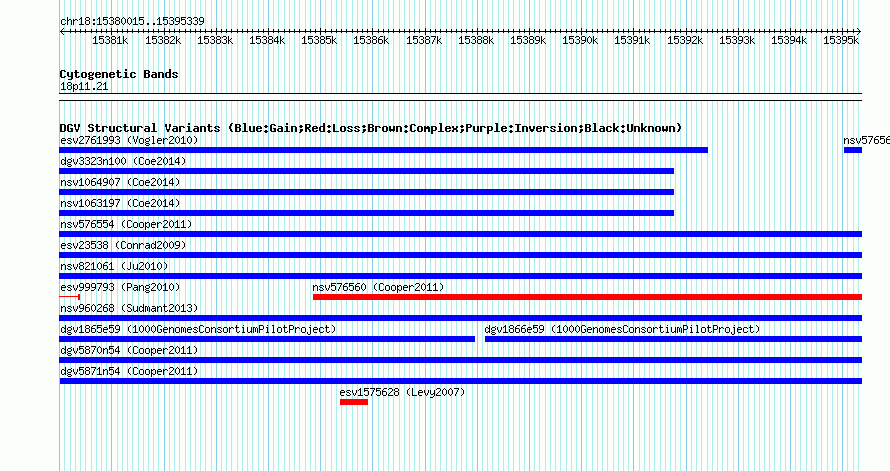Click the 18p11.21 band label

point(84,86)
